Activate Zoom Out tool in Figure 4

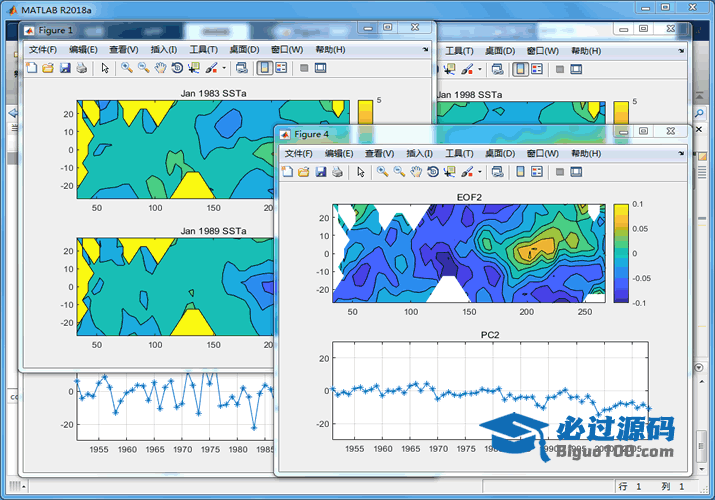click(399, 172)
